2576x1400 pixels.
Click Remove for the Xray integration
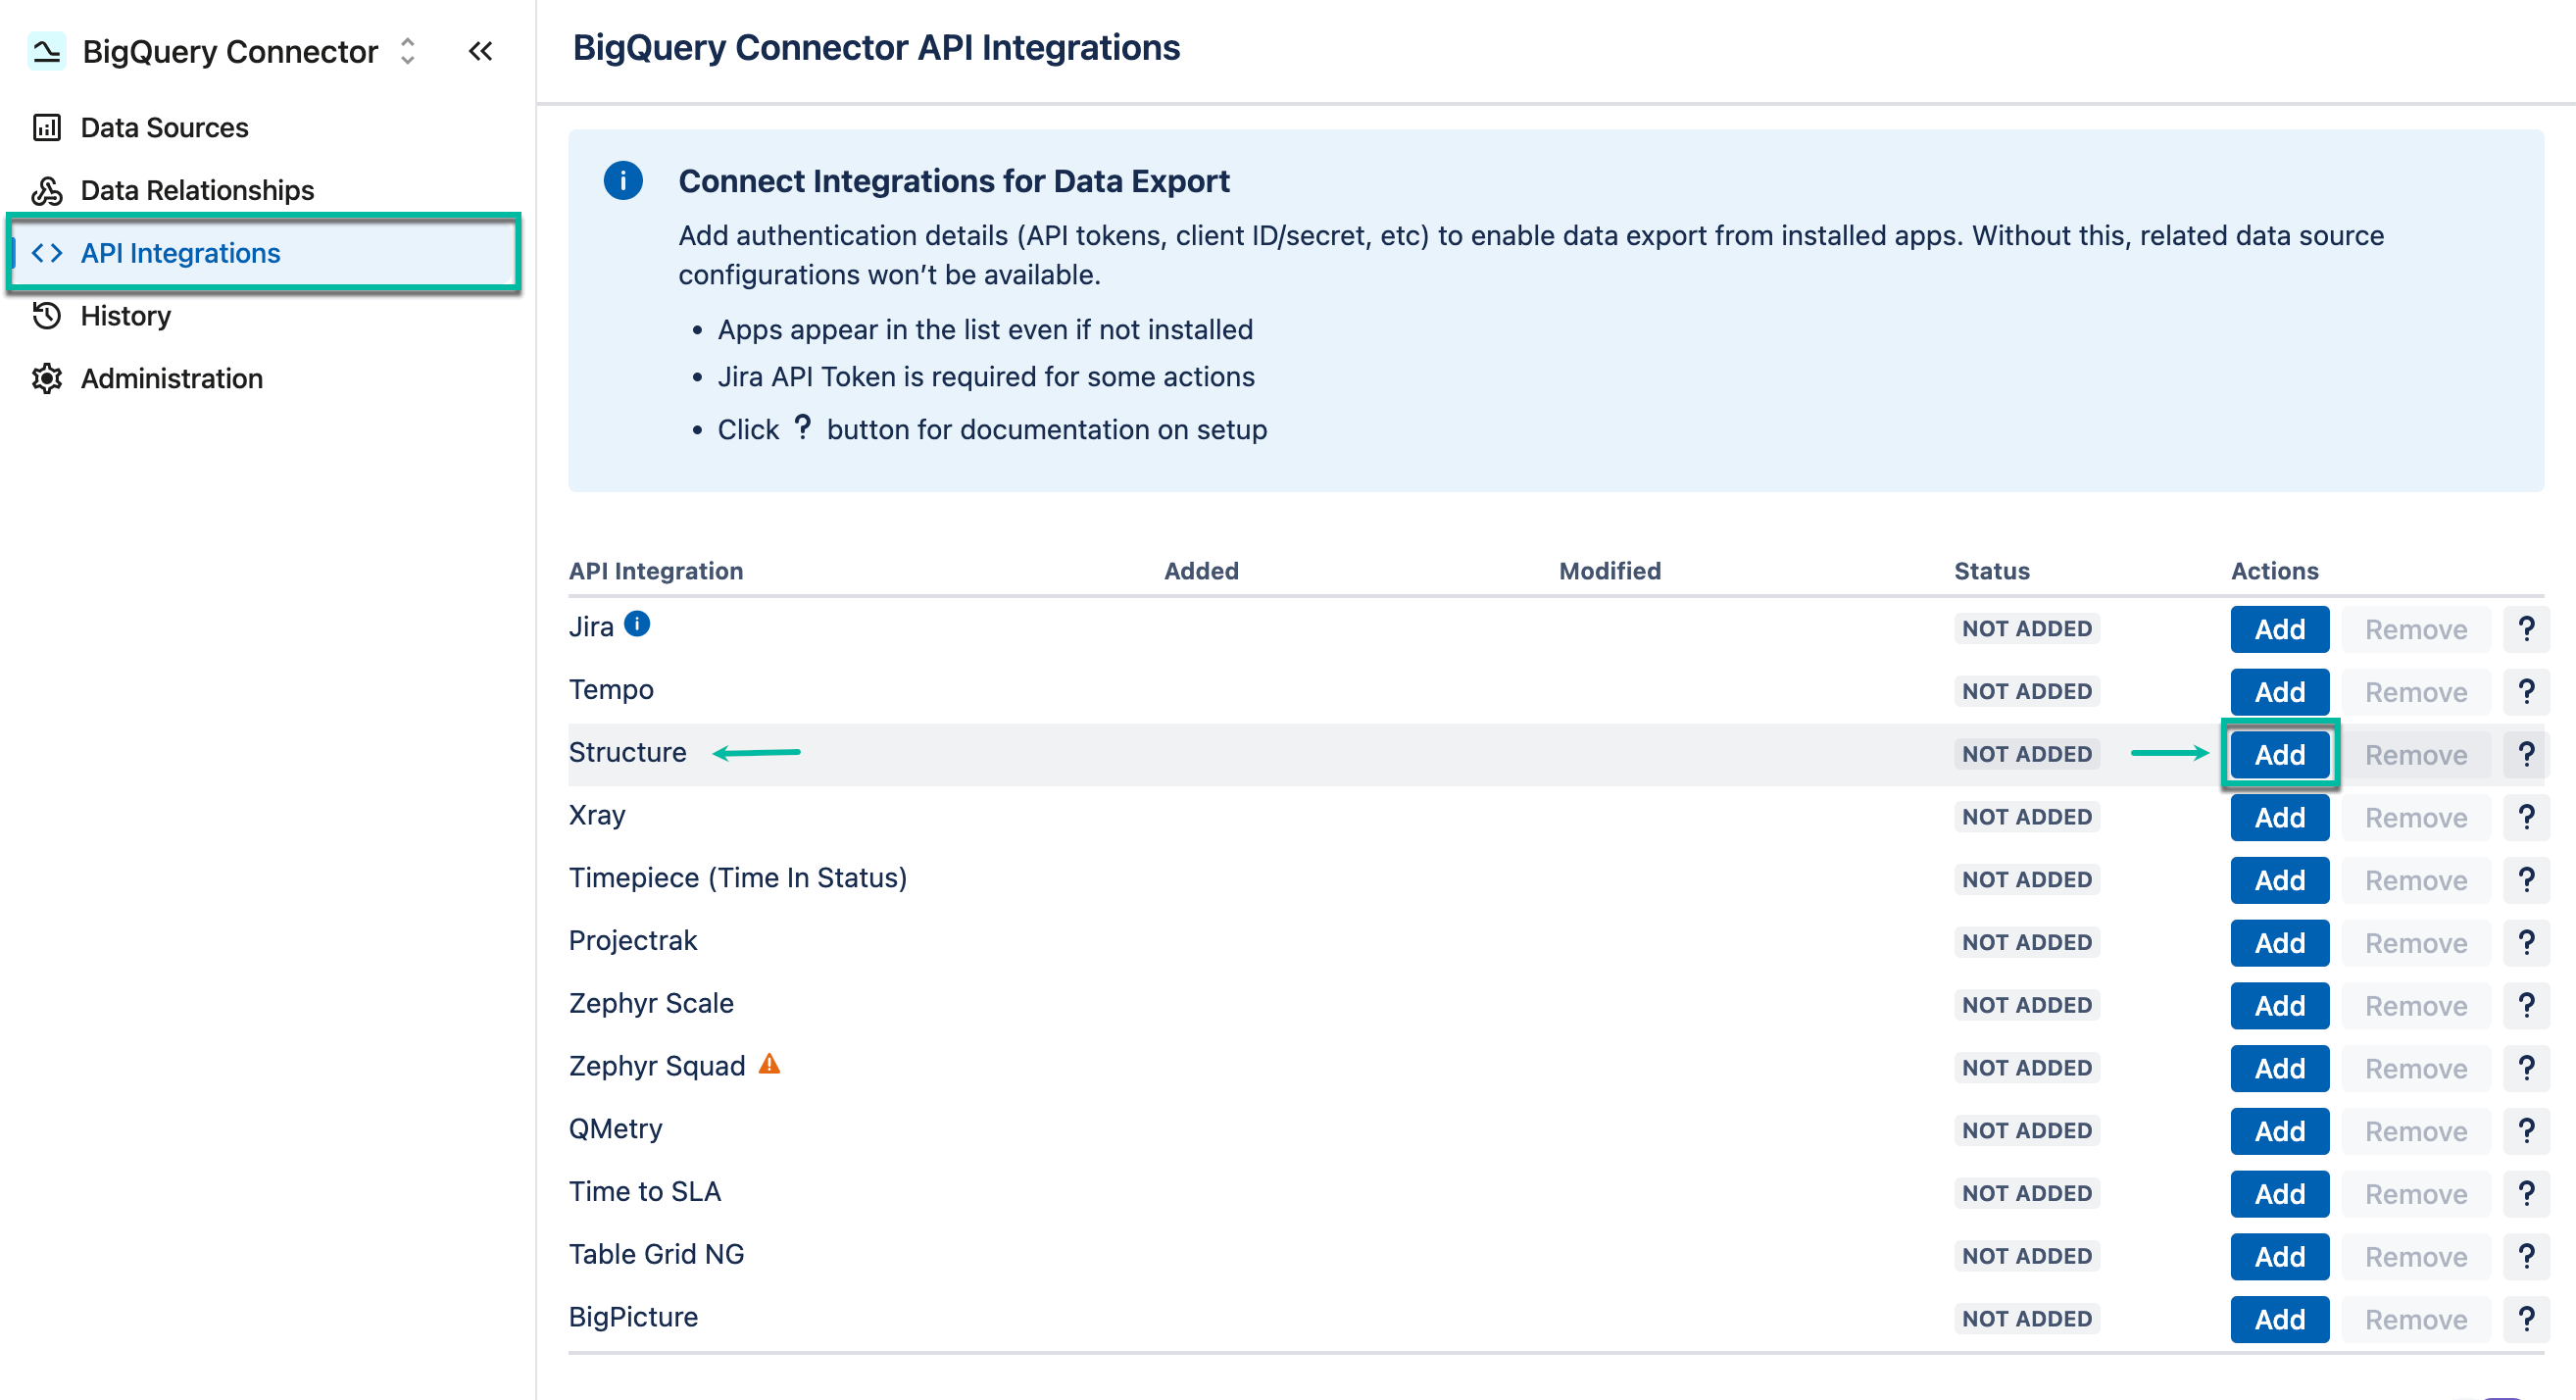click(2416, 817)
